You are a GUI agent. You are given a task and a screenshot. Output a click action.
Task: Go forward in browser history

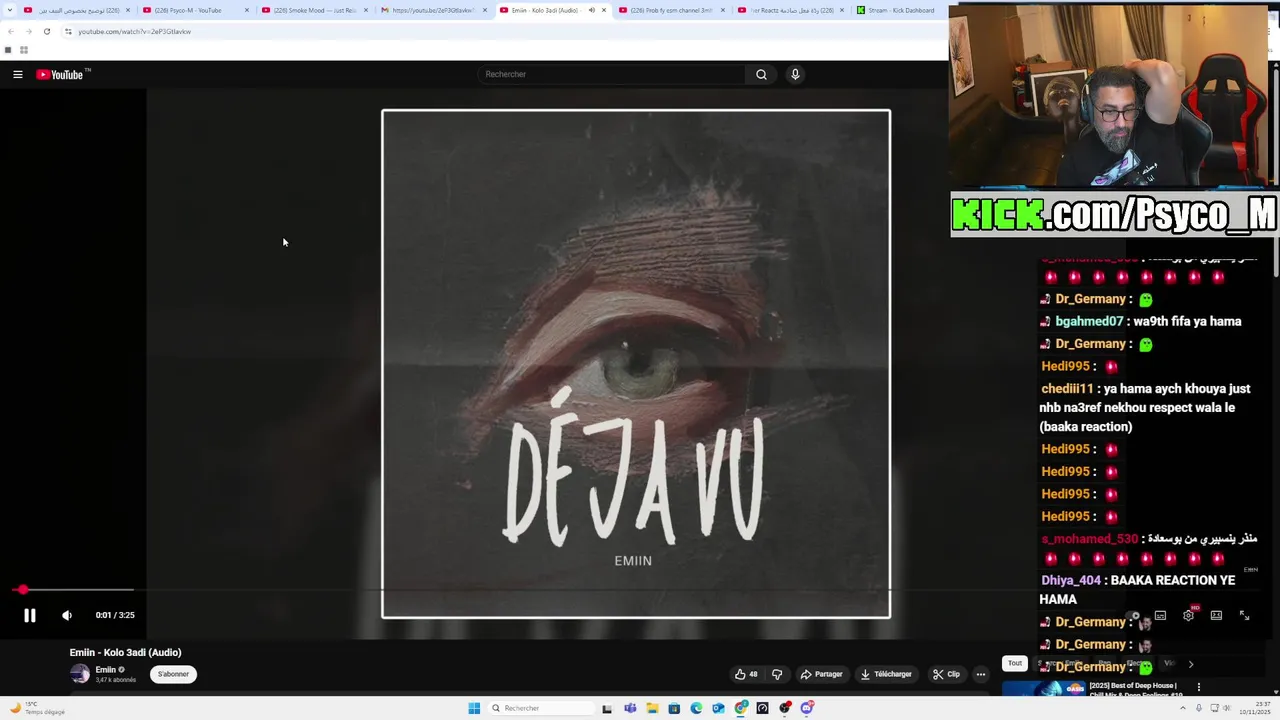[28, 31]
